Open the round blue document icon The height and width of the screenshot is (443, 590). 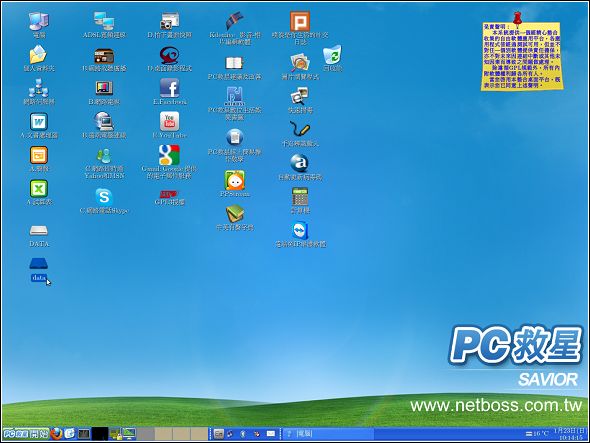(x=234, y=138)
